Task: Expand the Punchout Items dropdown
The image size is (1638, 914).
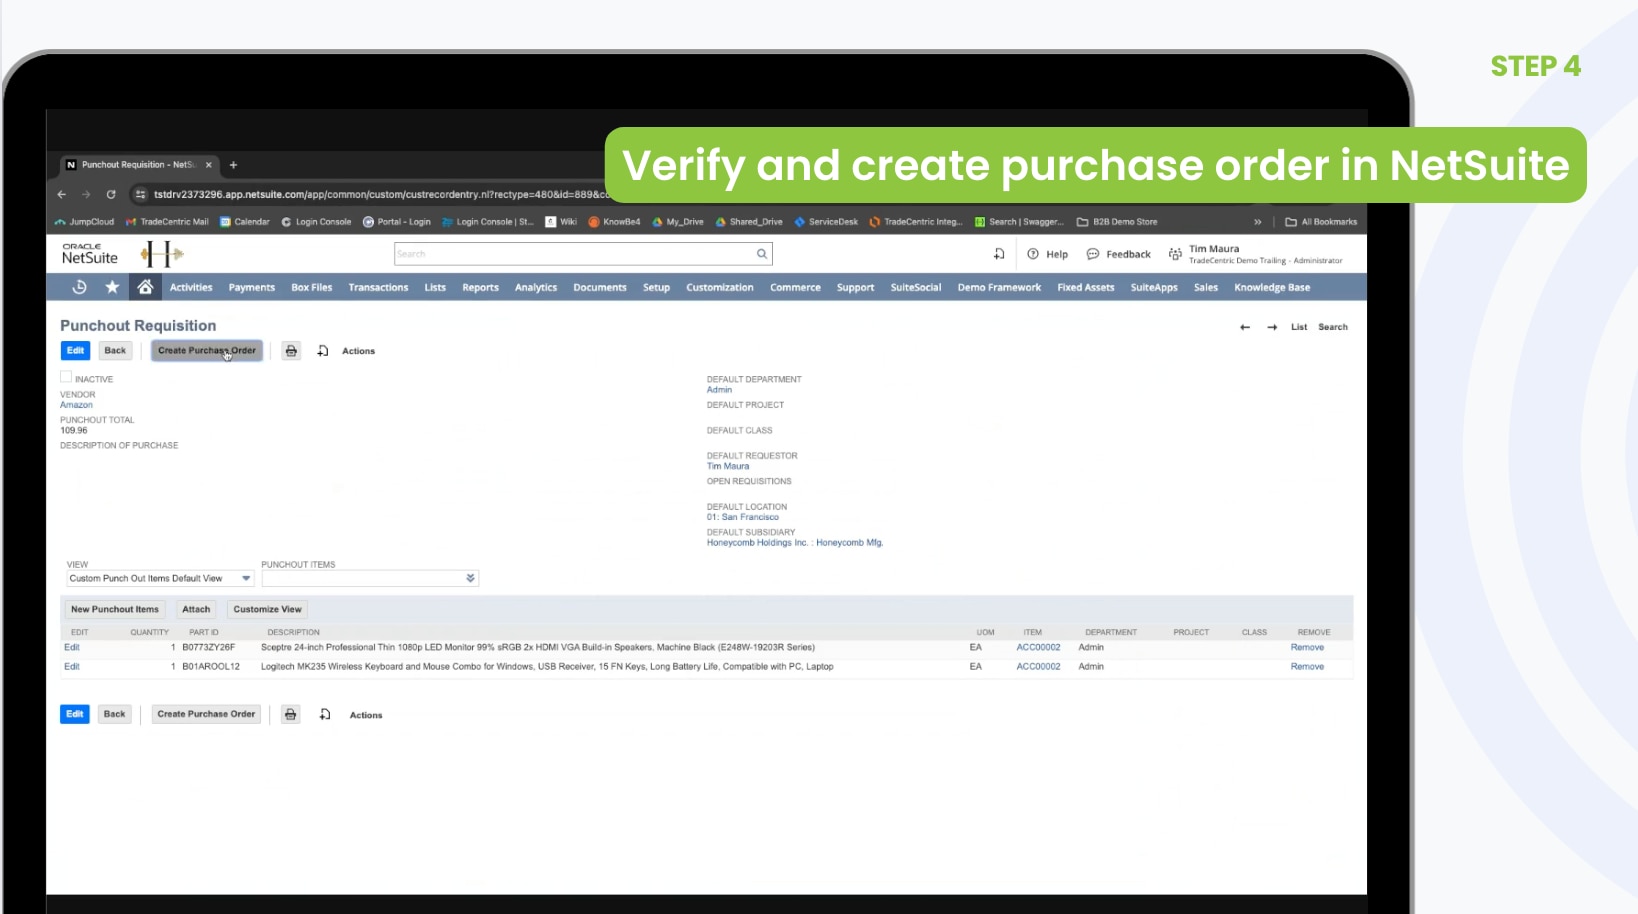Action: point(470,578)
